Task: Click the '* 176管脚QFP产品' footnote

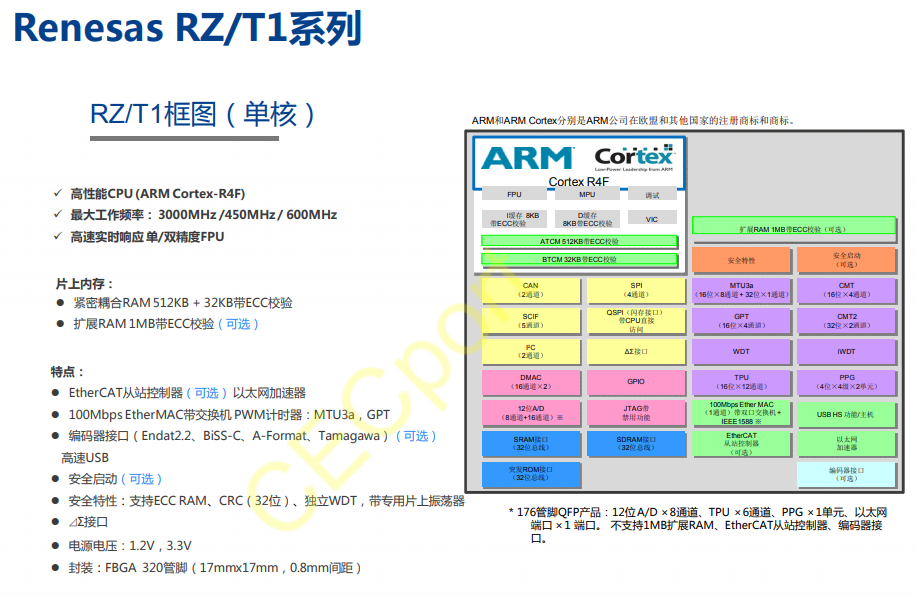Action: coord(698,525)
